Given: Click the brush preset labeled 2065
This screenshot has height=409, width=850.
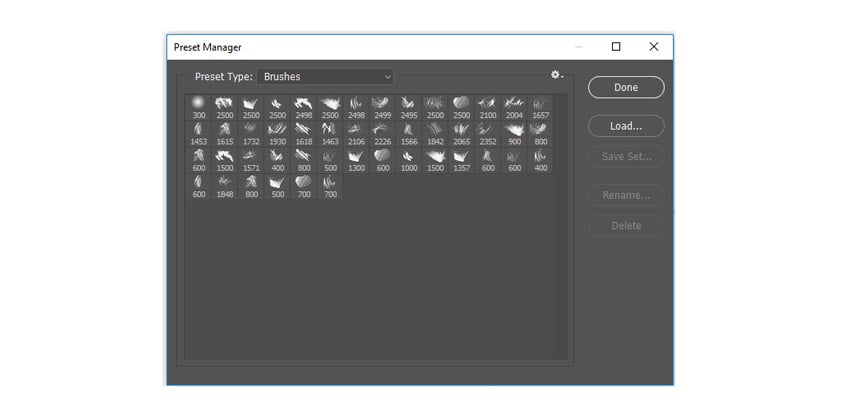Looking at the screenshot, I should 462,134.
